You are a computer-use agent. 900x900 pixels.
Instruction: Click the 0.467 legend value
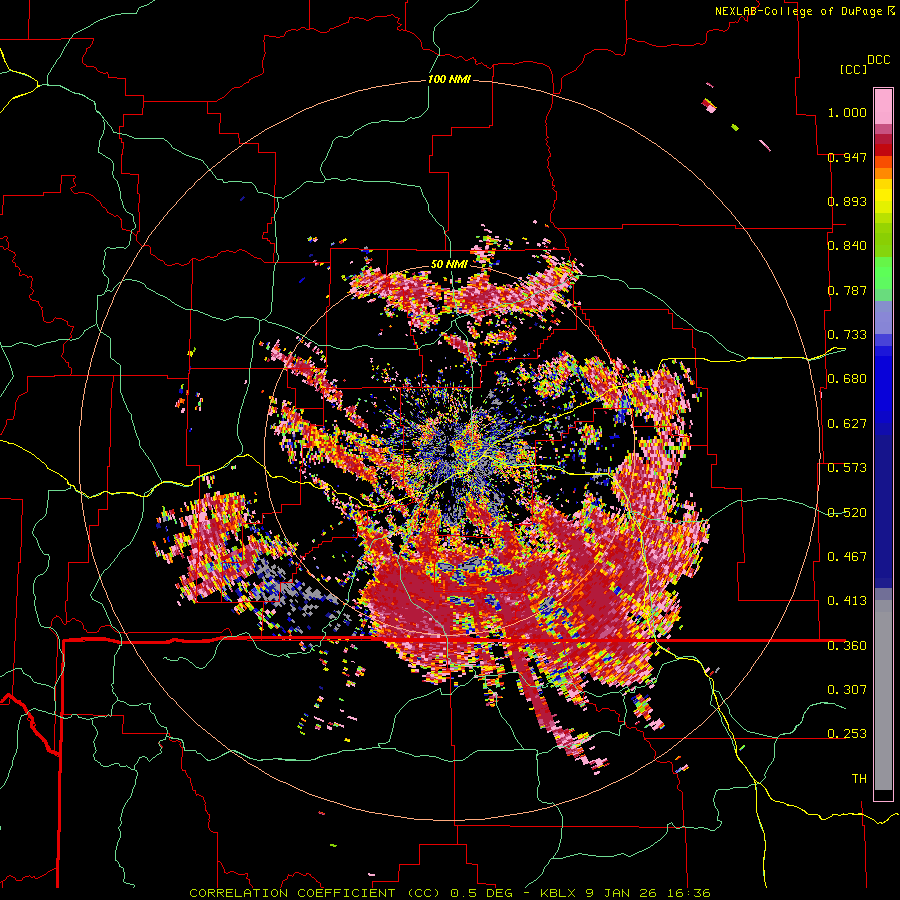click(x=847, y=557)
